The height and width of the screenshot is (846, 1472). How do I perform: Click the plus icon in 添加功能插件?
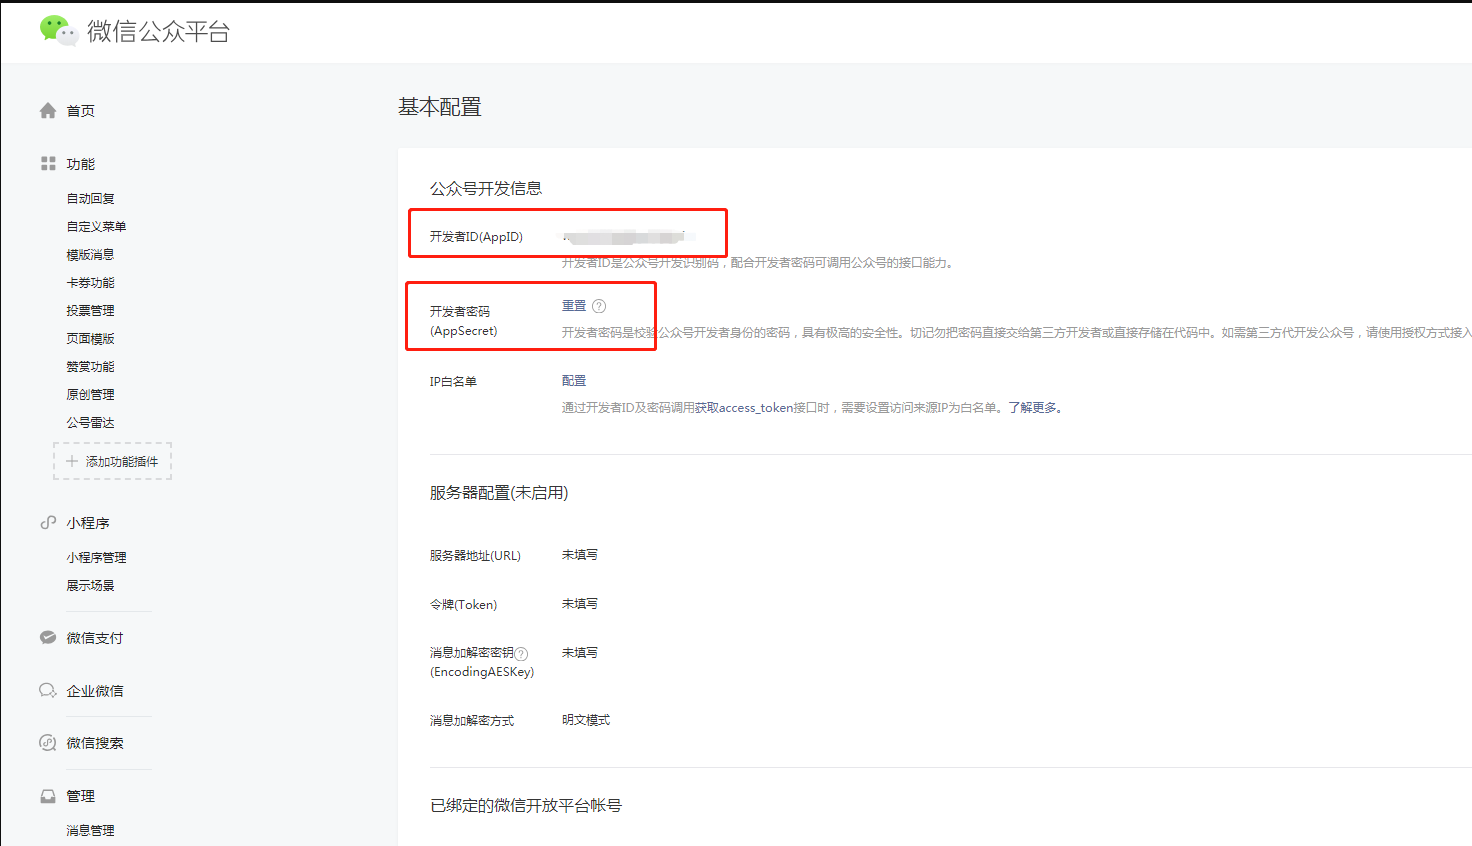point(72,461)
